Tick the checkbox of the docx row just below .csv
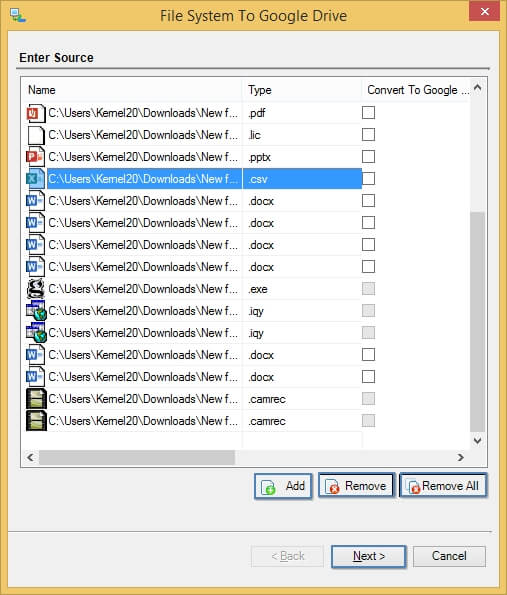The height and width of the screenshot is (595, 507). click(x=368, y=201)
